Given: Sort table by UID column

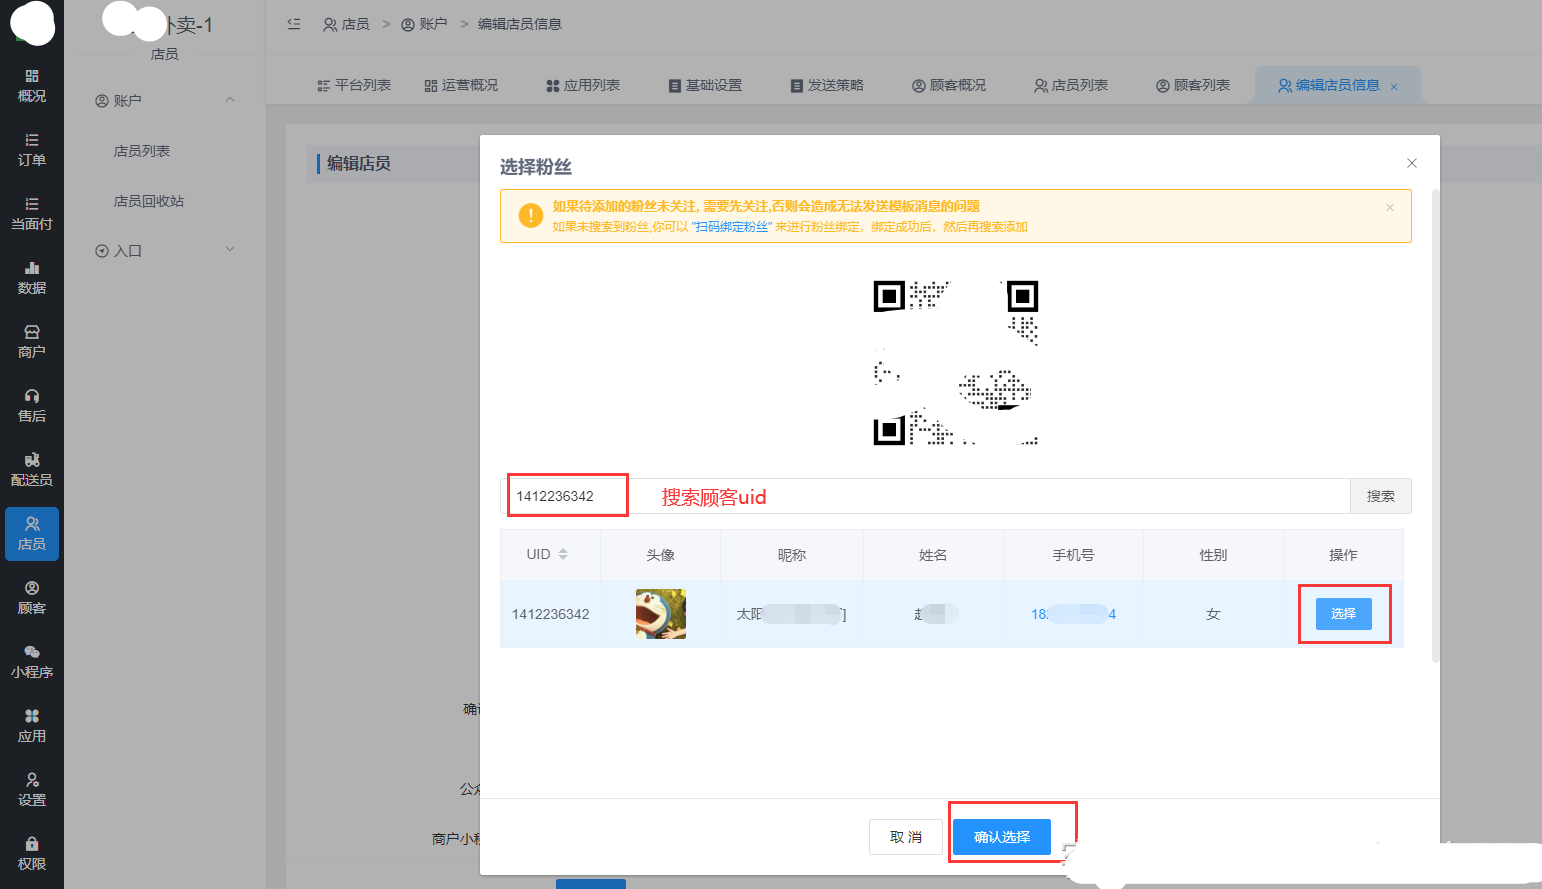Looking at the screenshot, I should (x=550, y=554).
